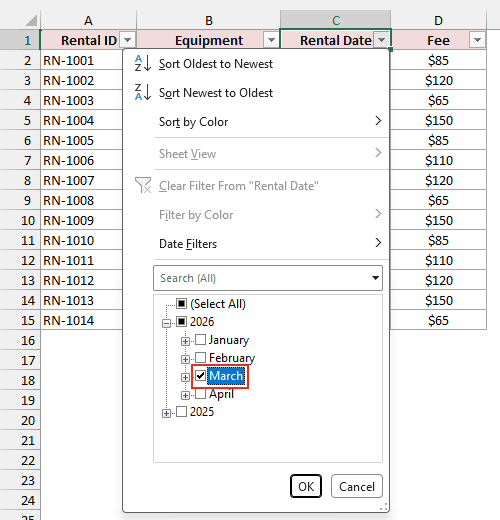This screenshot has width=500, height=520.
Task: Open the Search box dropdown arrow
Action: pos(376,278)
